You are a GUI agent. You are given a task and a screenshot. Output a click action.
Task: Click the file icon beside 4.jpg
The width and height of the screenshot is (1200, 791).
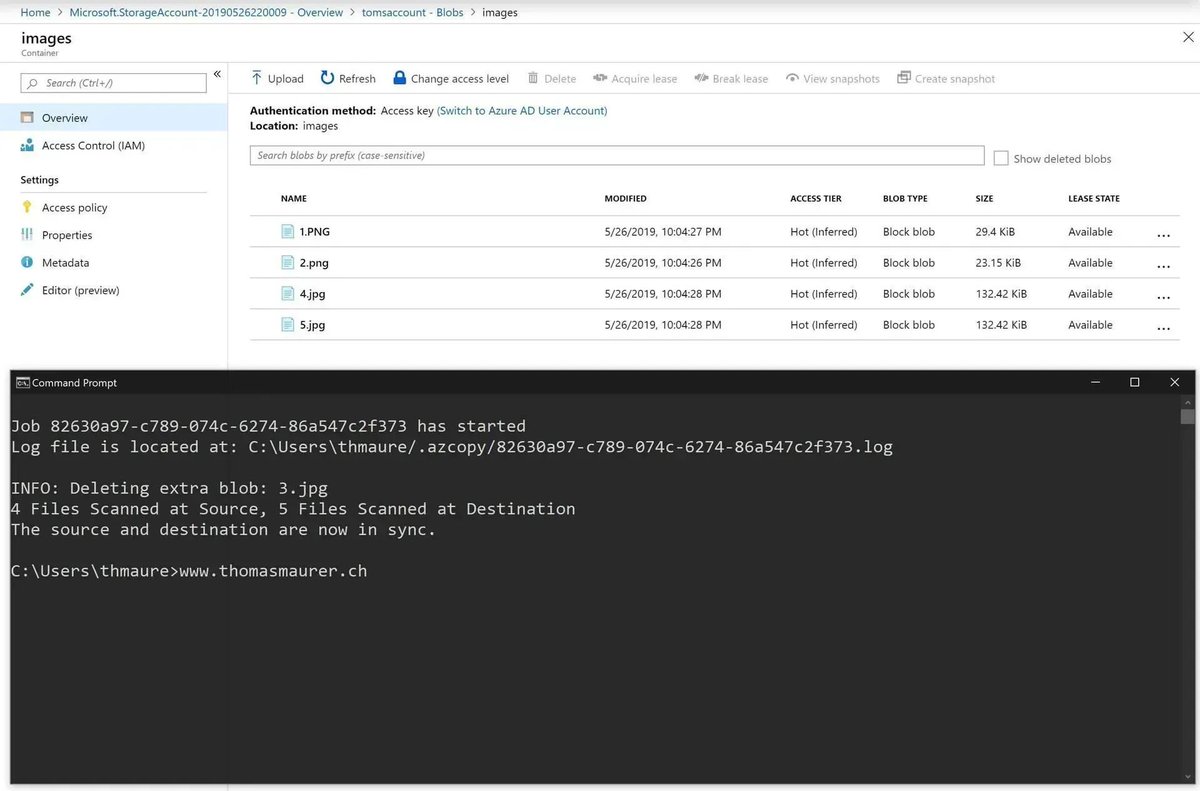tap(288, 293)
